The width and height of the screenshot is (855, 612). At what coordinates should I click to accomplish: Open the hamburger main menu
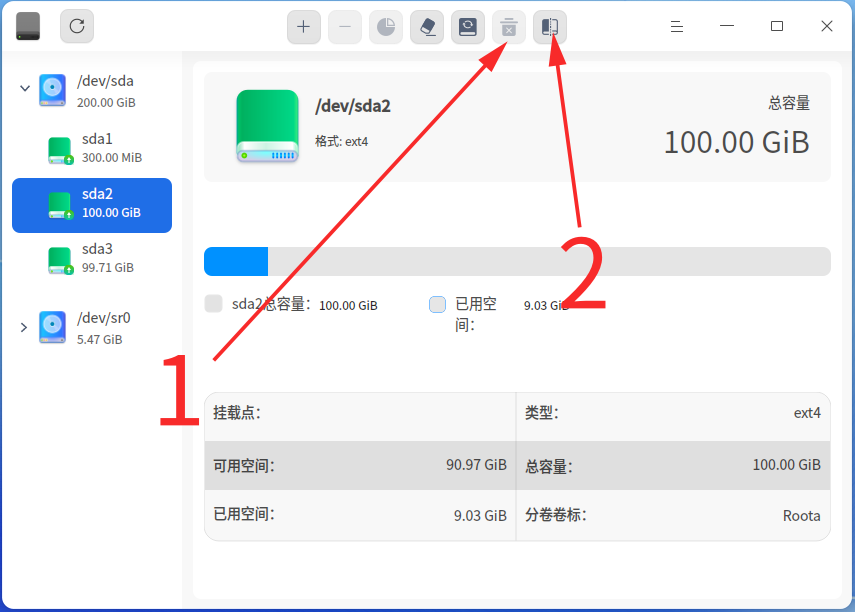[677, 26]
